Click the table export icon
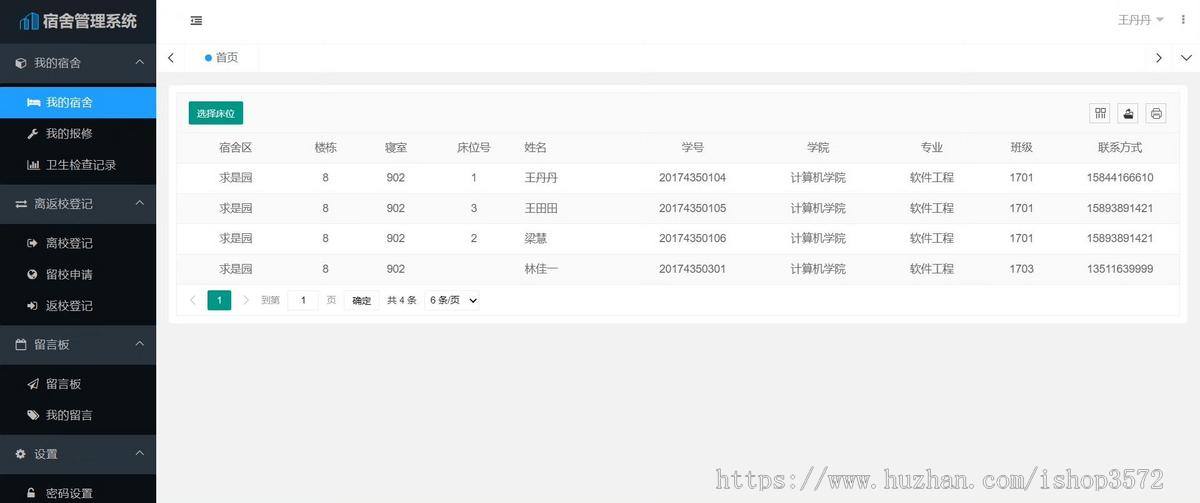Viewport: 1200px width, 503px height. [x=1128, y=113]
